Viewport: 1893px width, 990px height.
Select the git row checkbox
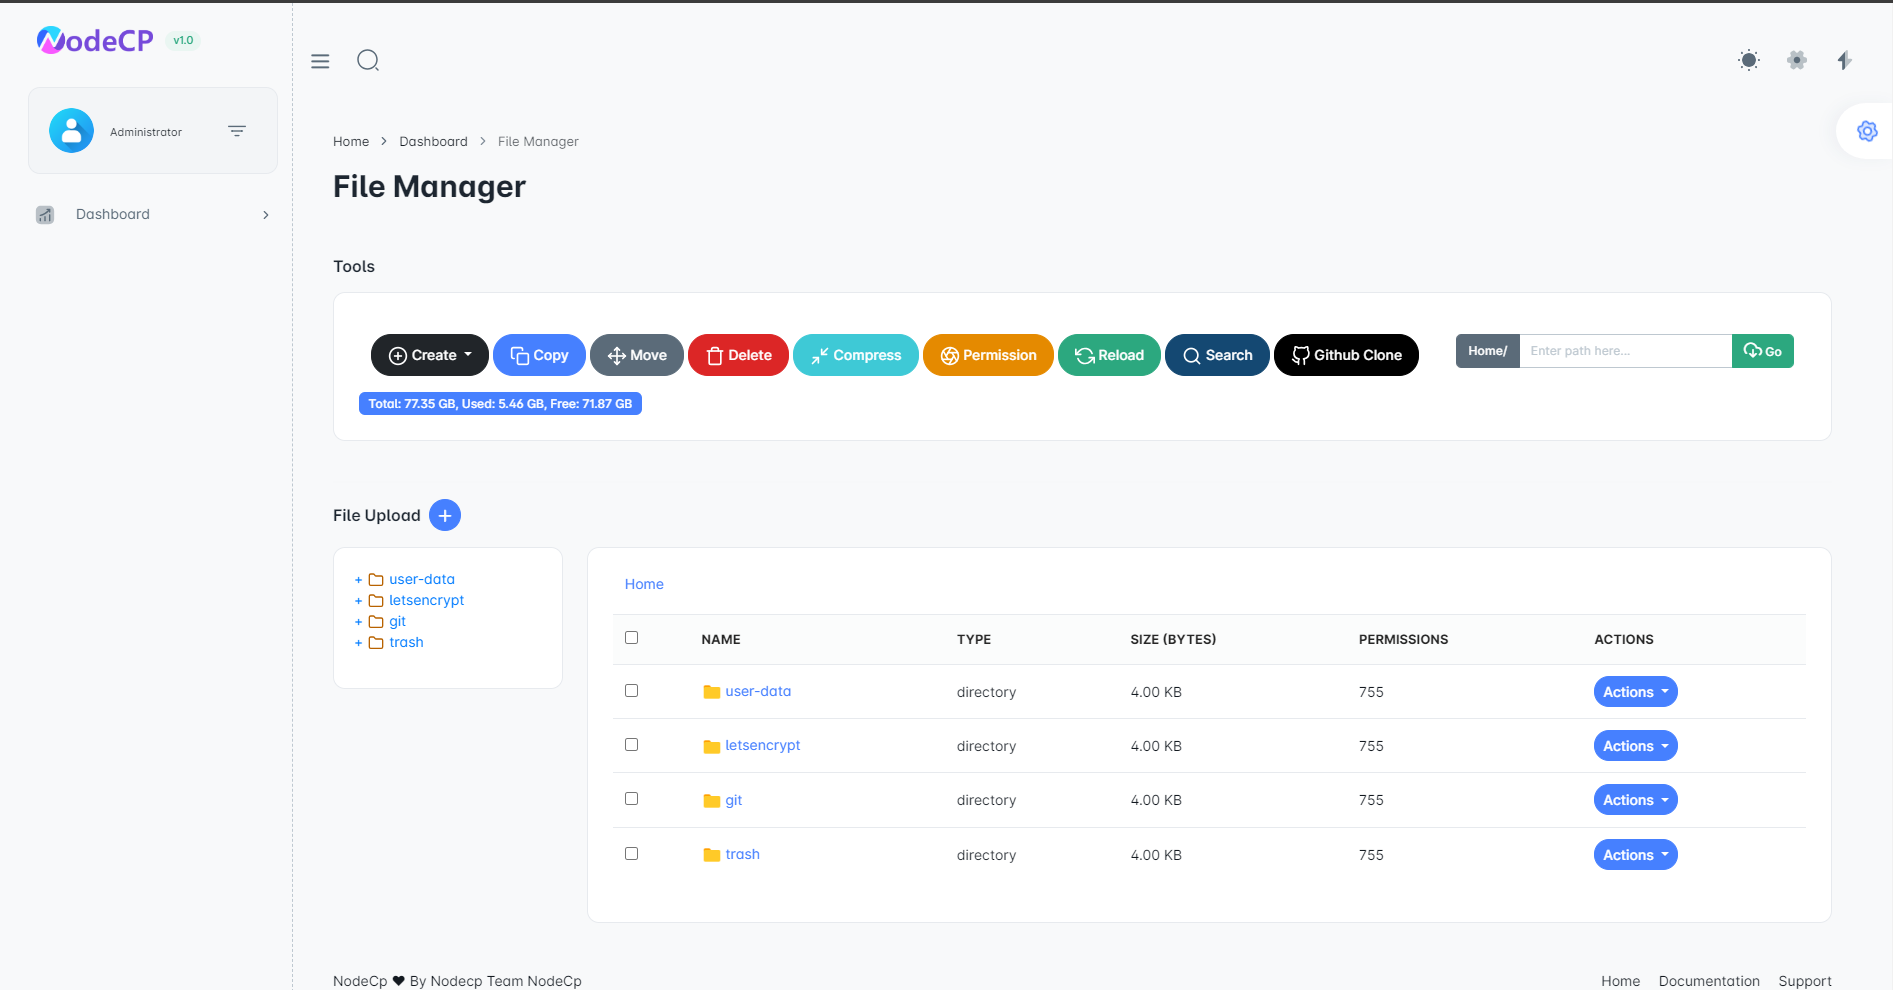point(631,799)
